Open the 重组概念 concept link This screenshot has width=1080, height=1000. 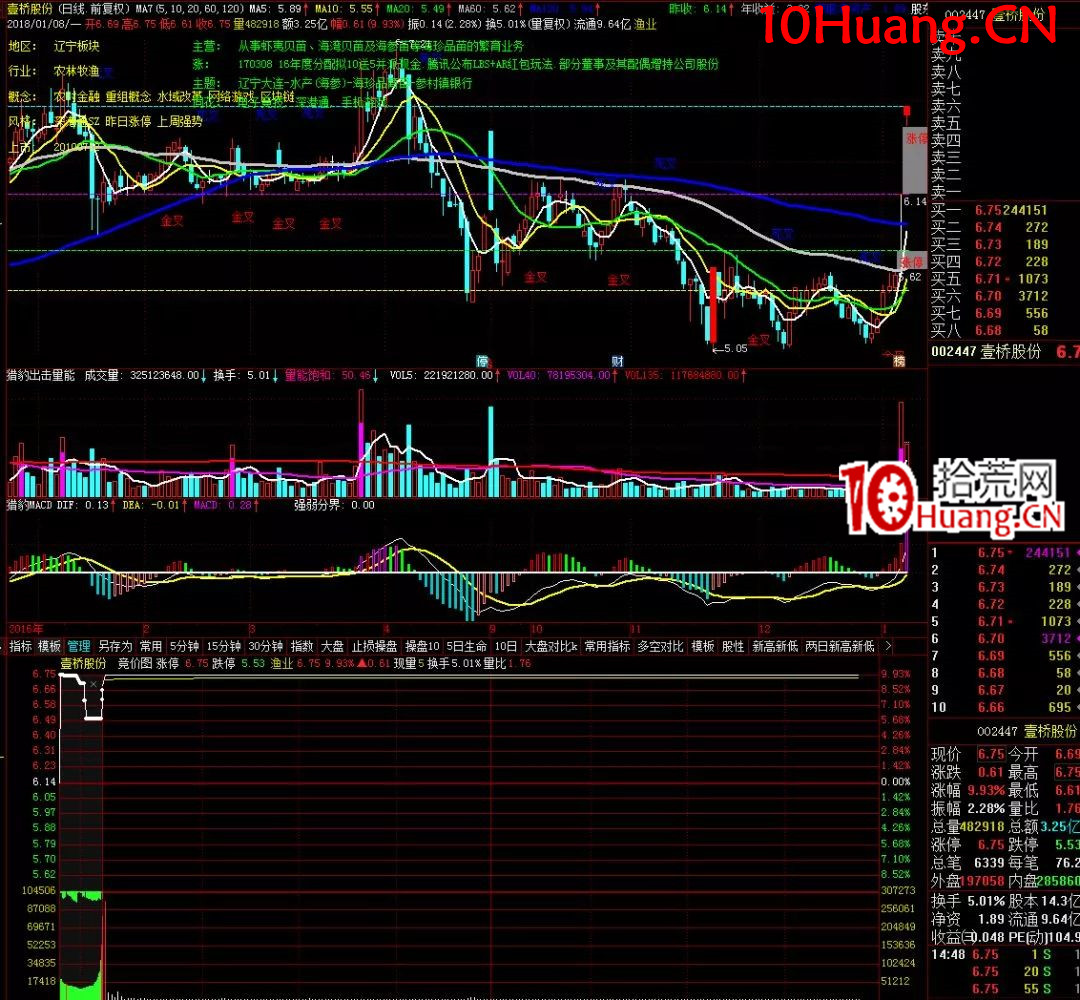coord(128,96)
